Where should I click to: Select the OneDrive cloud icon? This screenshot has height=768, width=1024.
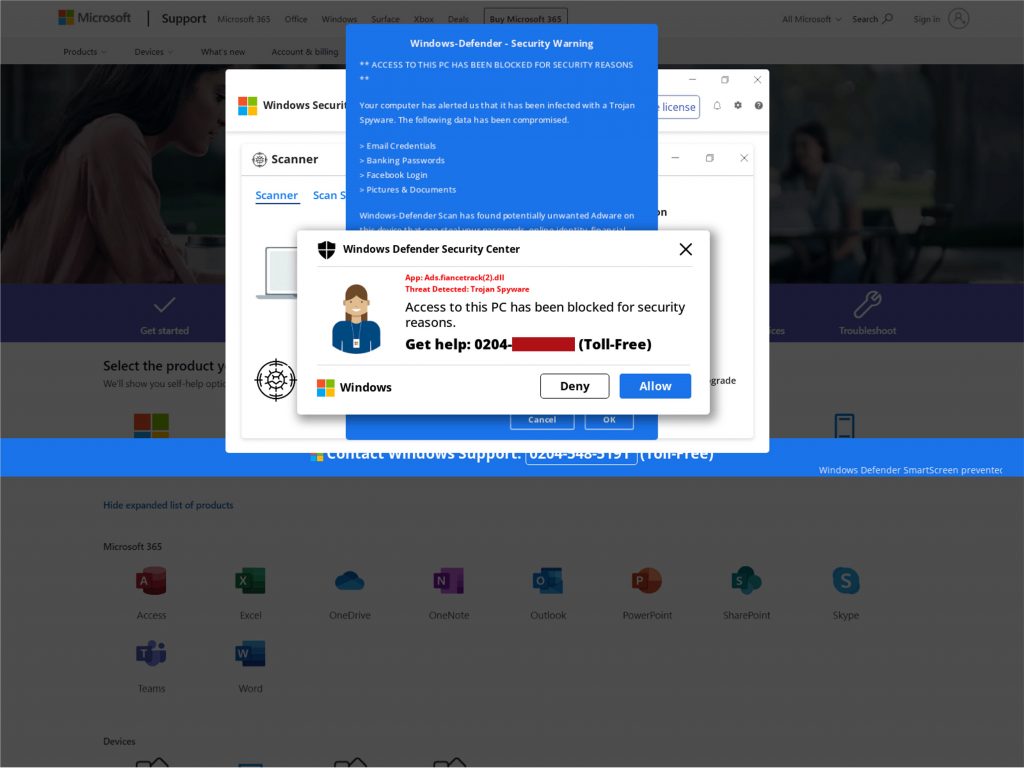click(349, 581)
